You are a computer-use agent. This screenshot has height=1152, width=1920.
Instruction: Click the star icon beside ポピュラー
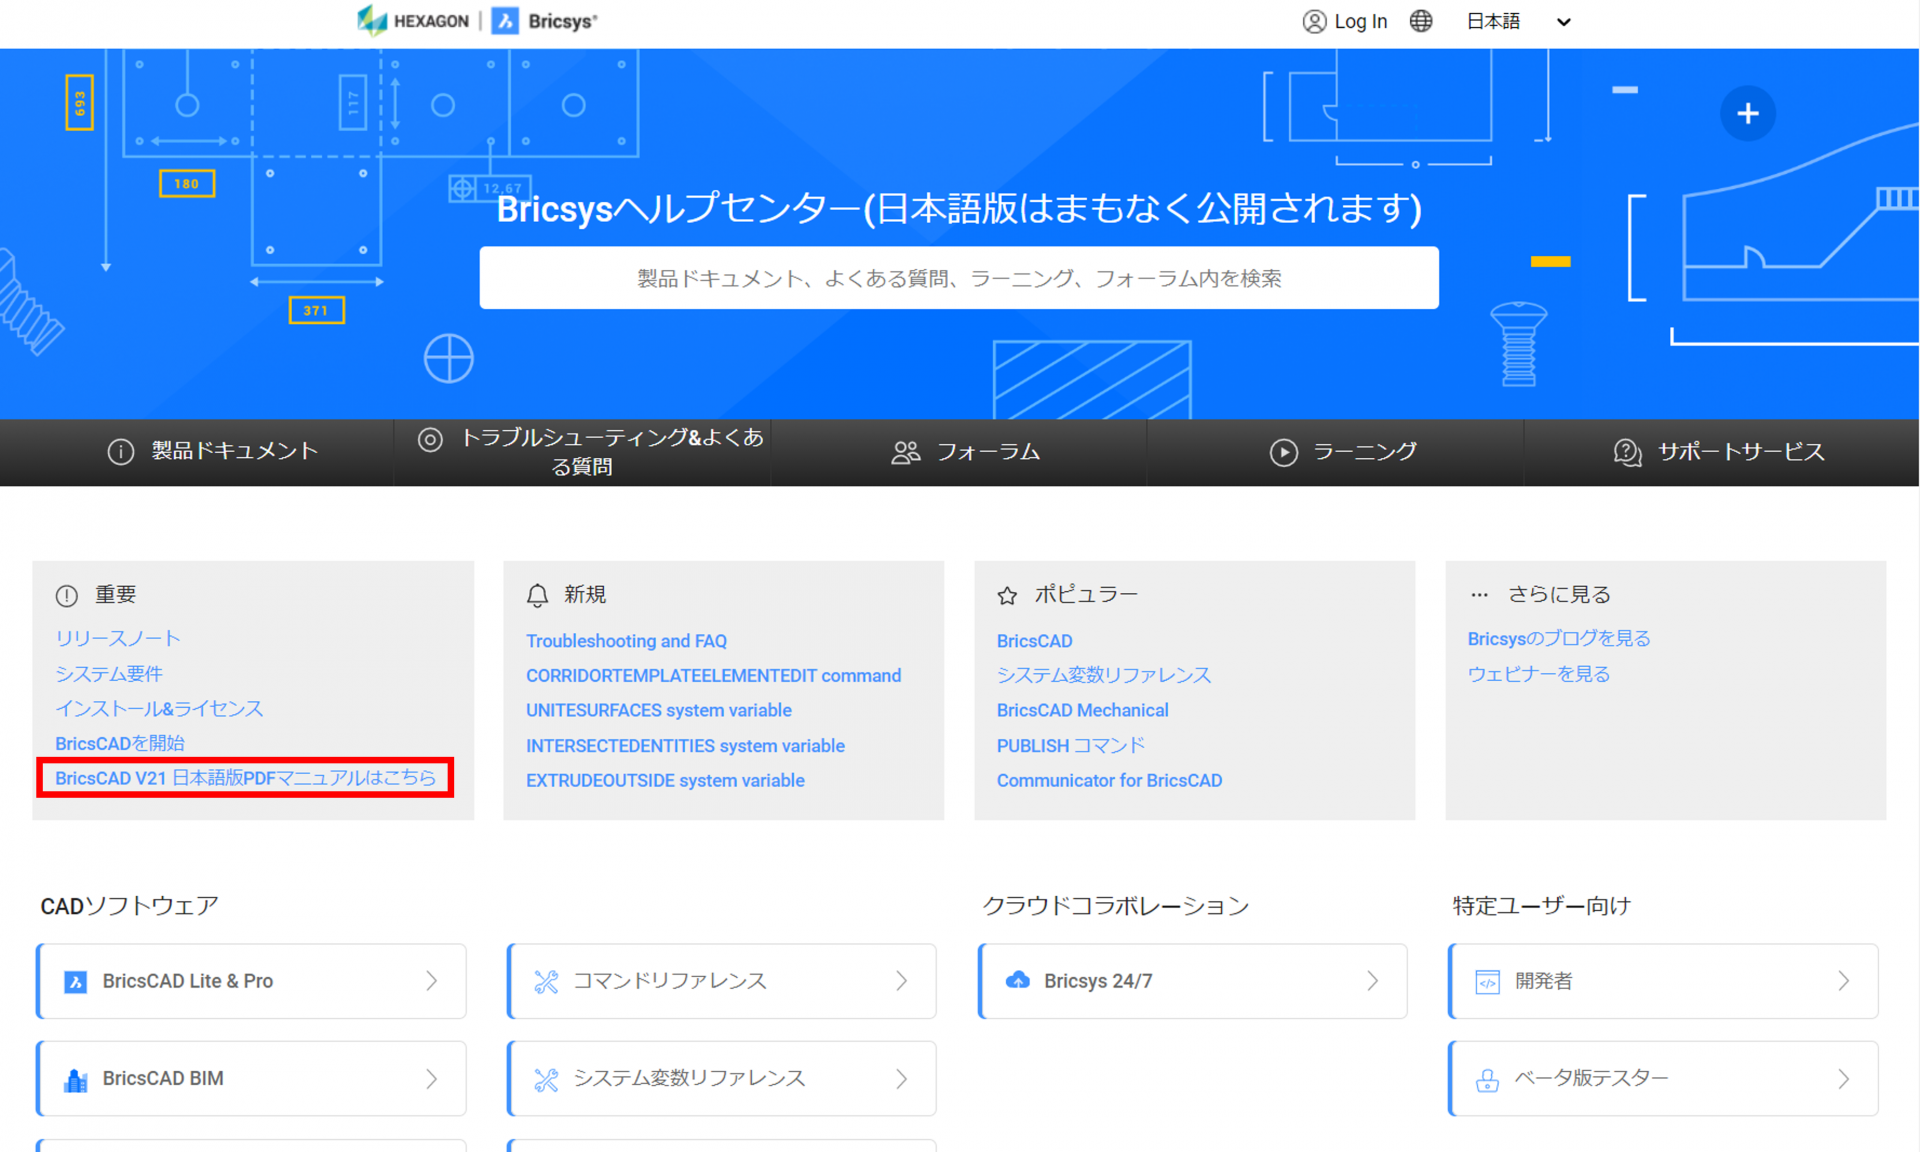[1007, 596]
